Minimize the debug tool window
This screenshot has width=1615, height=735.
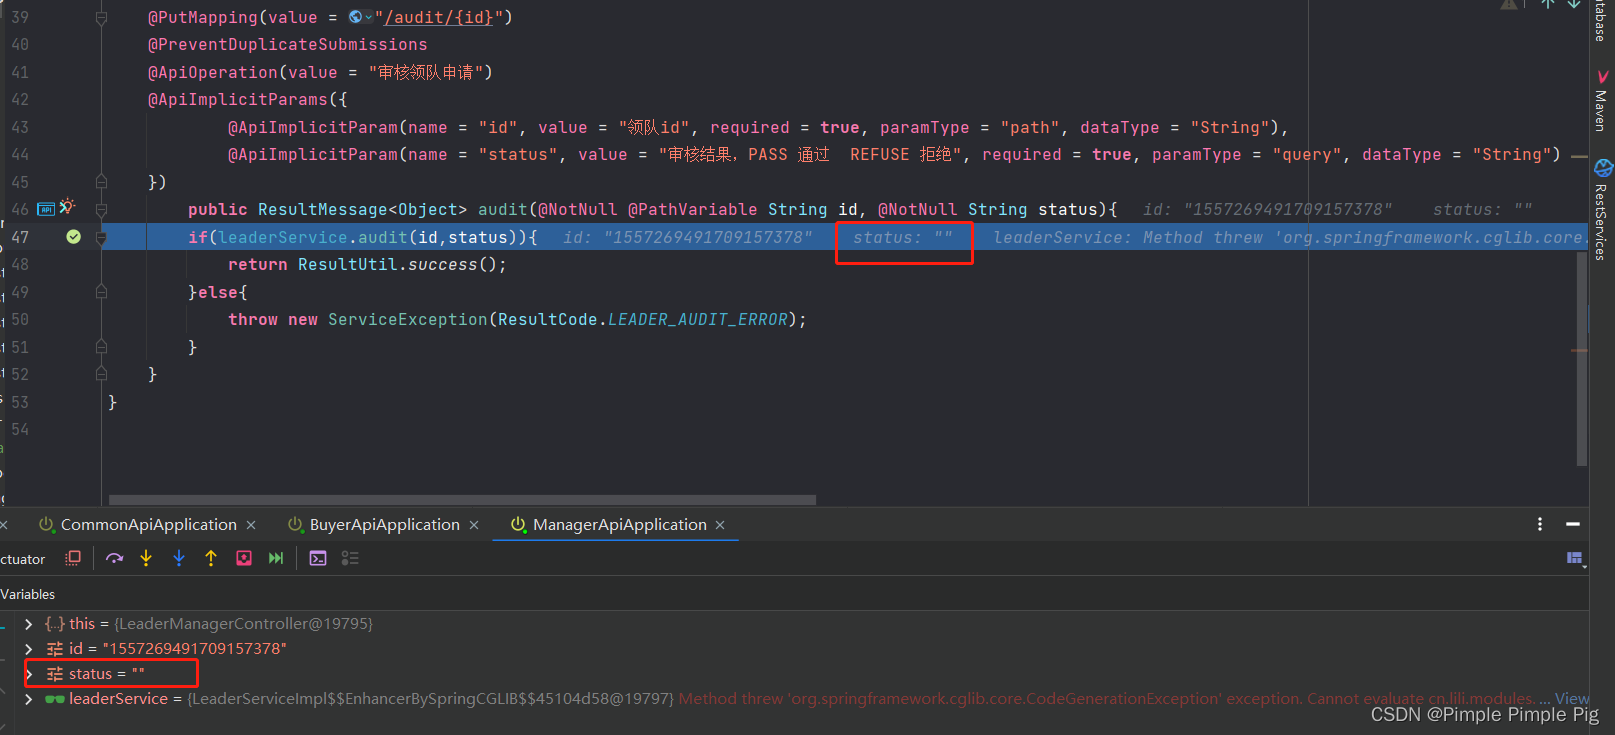click(1573, 524)
